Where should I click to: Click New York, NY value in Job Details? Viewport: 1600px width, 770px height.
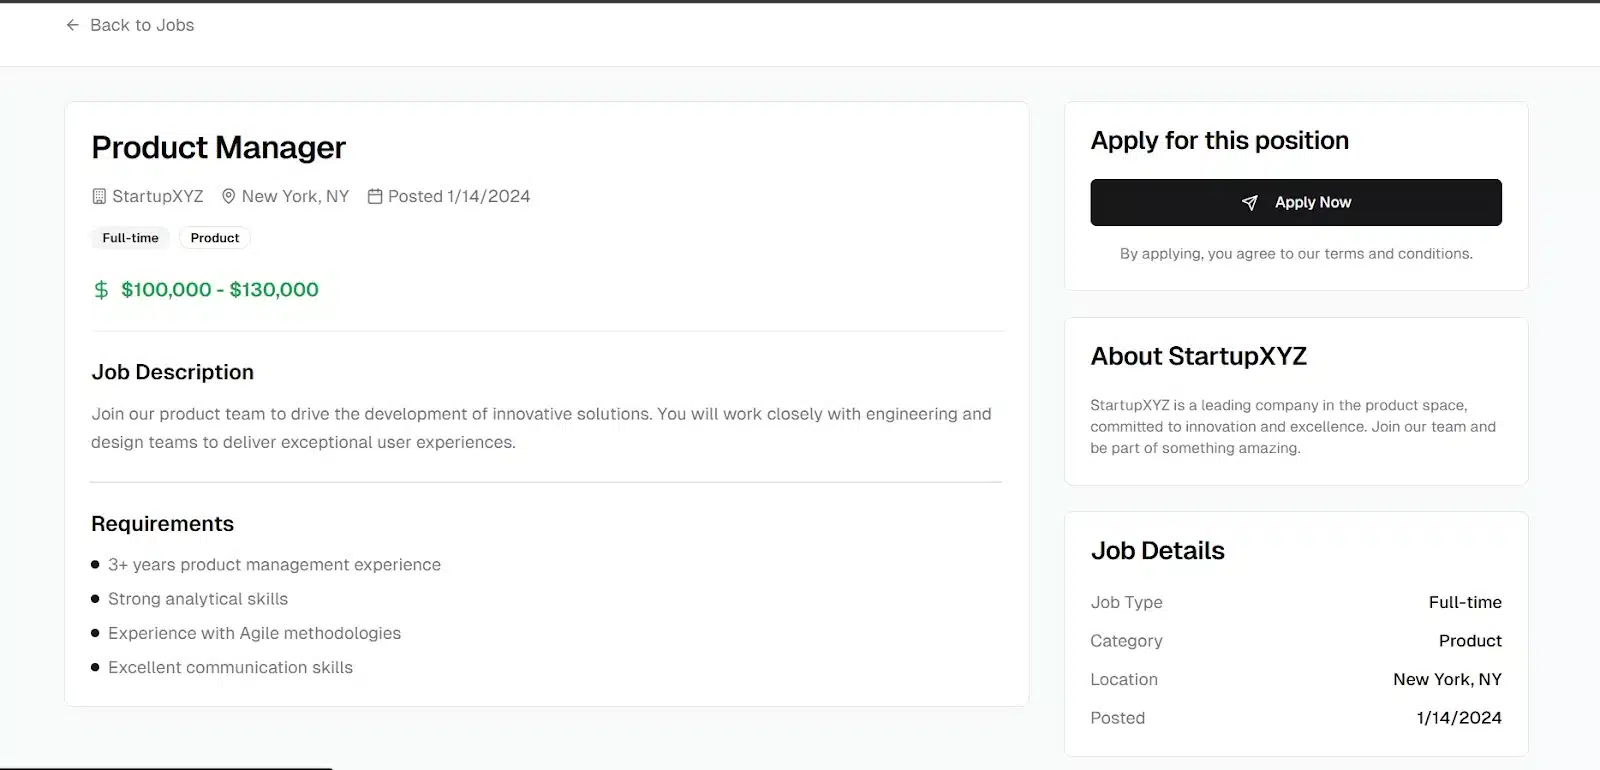click(x=1447, y=680)
